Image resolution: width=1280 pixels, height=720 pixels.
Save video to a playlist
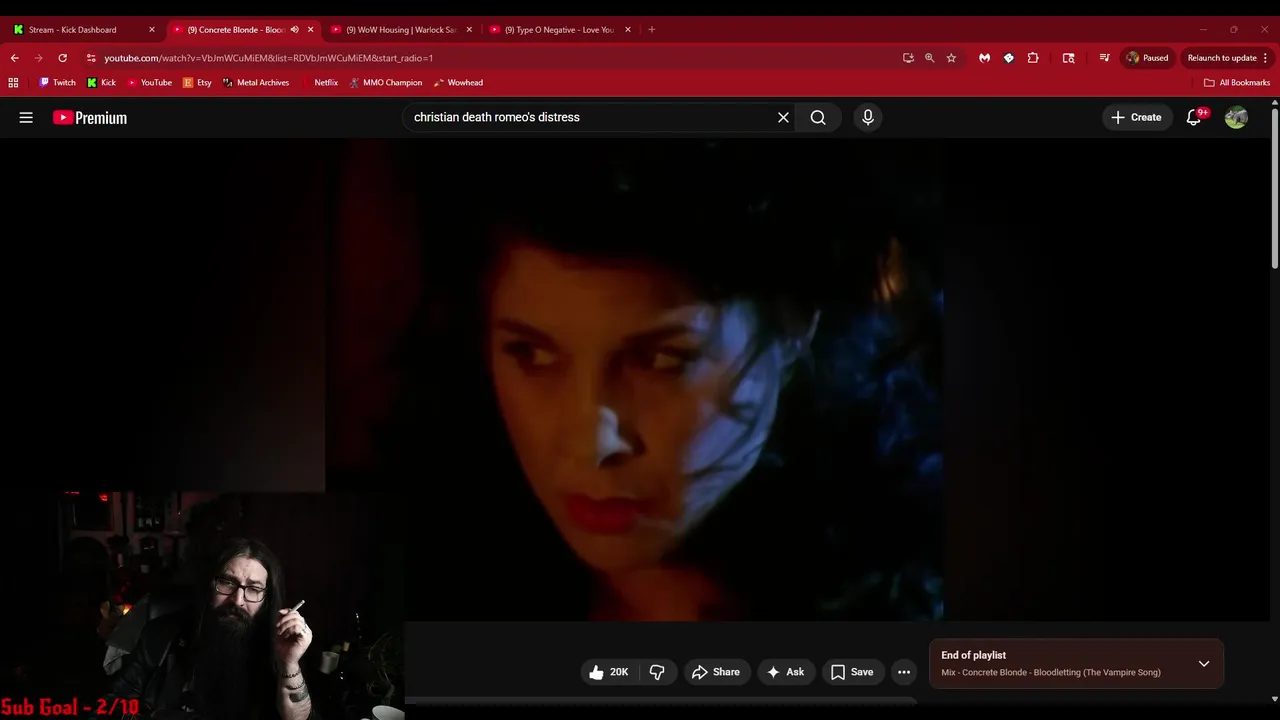[852, 672]
